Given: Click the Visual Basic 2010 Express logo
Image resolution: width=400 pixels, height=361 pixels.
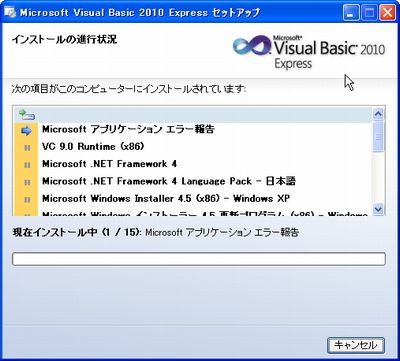Looking at the screenshot, I should pos(309,51).
